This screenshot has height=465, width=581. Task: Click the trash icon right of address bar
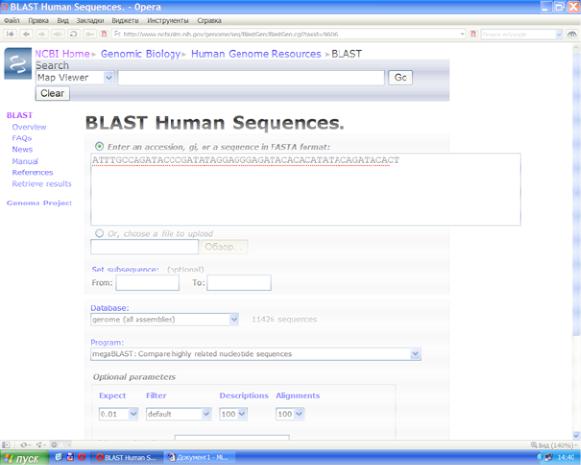tap(473, 34)
